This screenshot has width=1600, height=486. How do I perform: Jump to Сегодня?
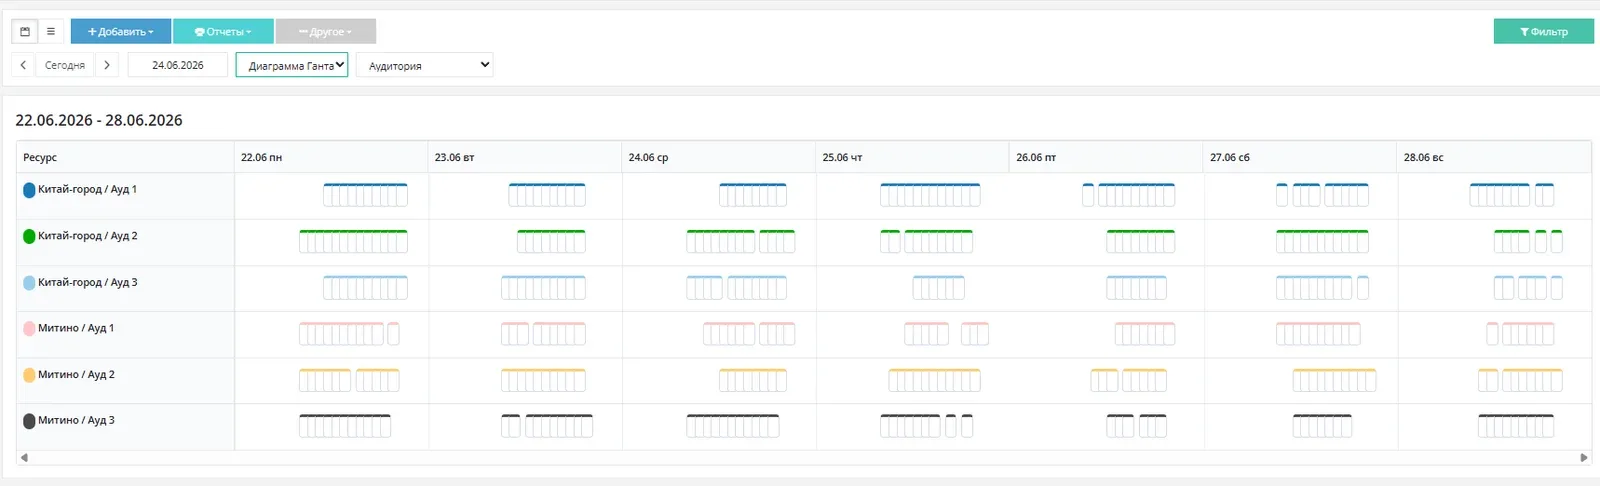[x=65, y=65]
